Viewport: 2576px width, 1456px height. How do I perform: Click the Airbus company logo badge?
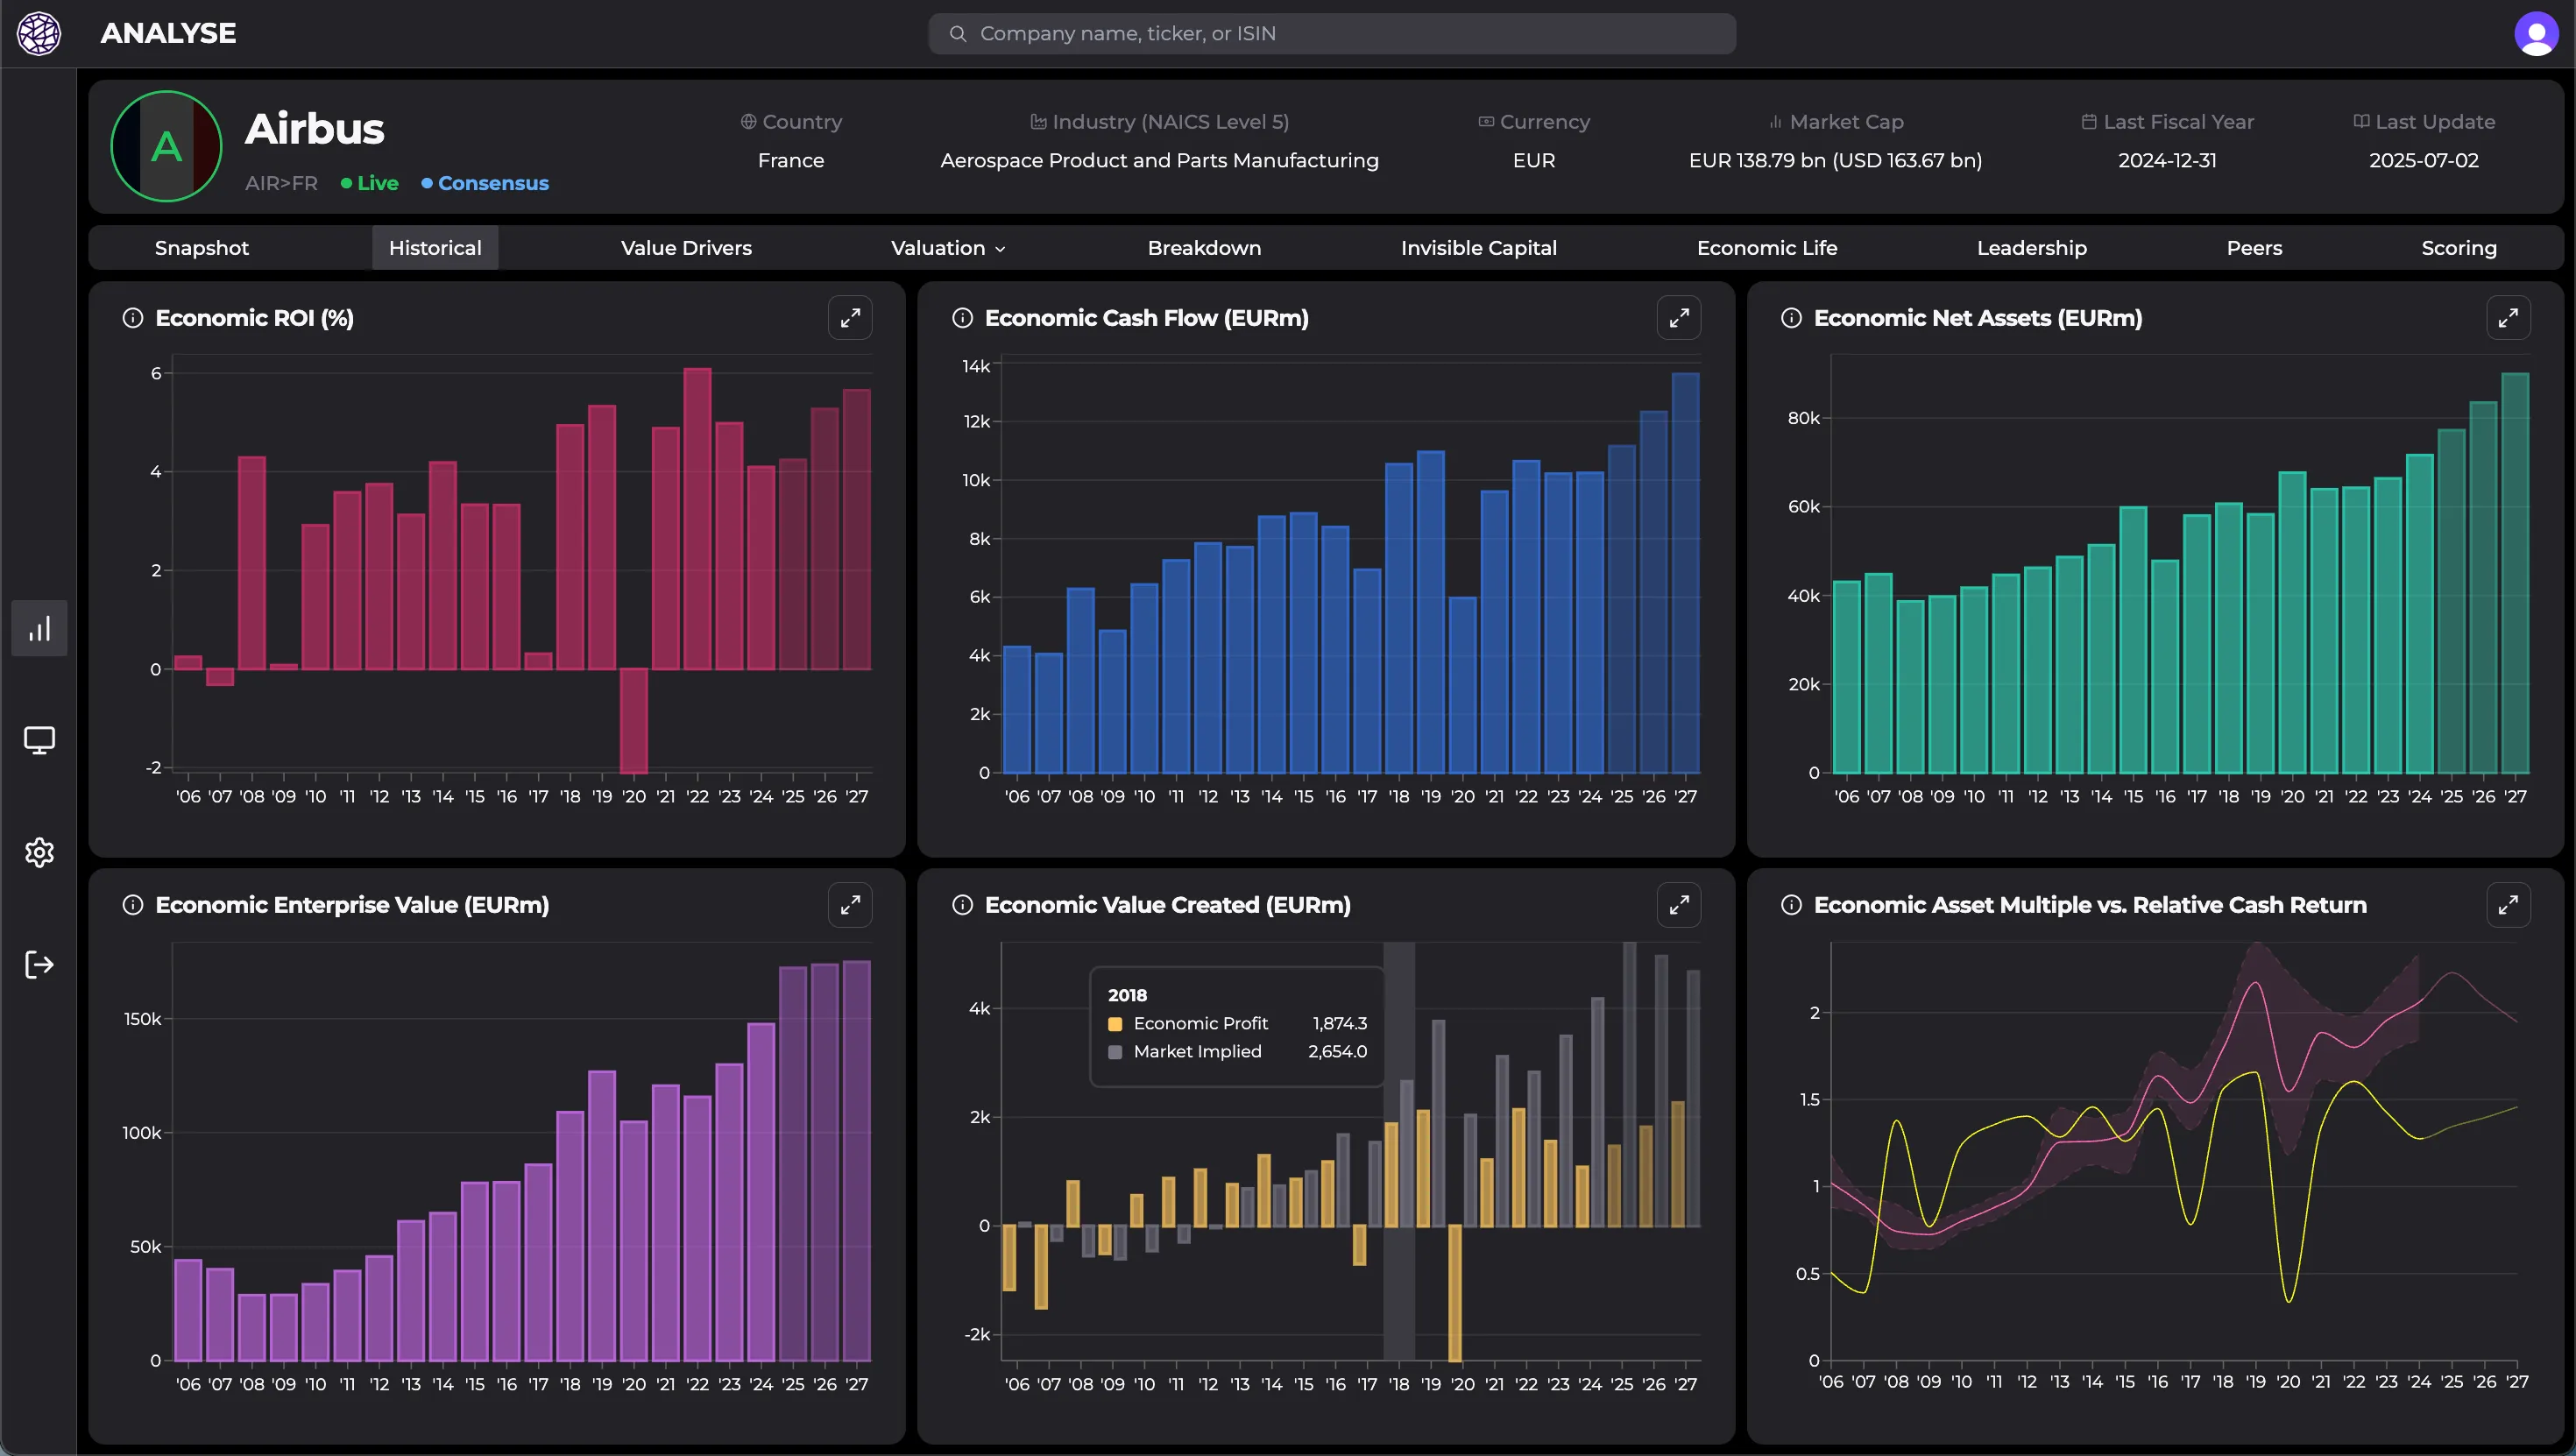[x=166, y=146]
